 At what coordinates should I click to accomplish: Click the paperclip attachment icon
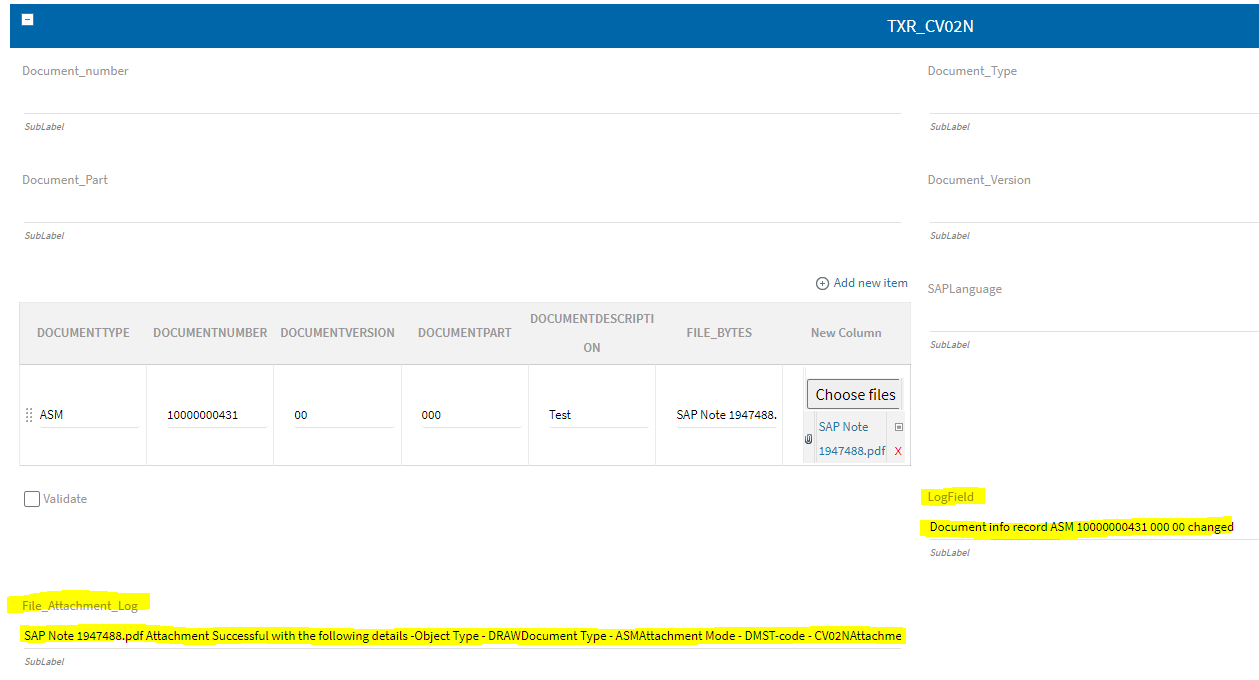pos(808,439)
